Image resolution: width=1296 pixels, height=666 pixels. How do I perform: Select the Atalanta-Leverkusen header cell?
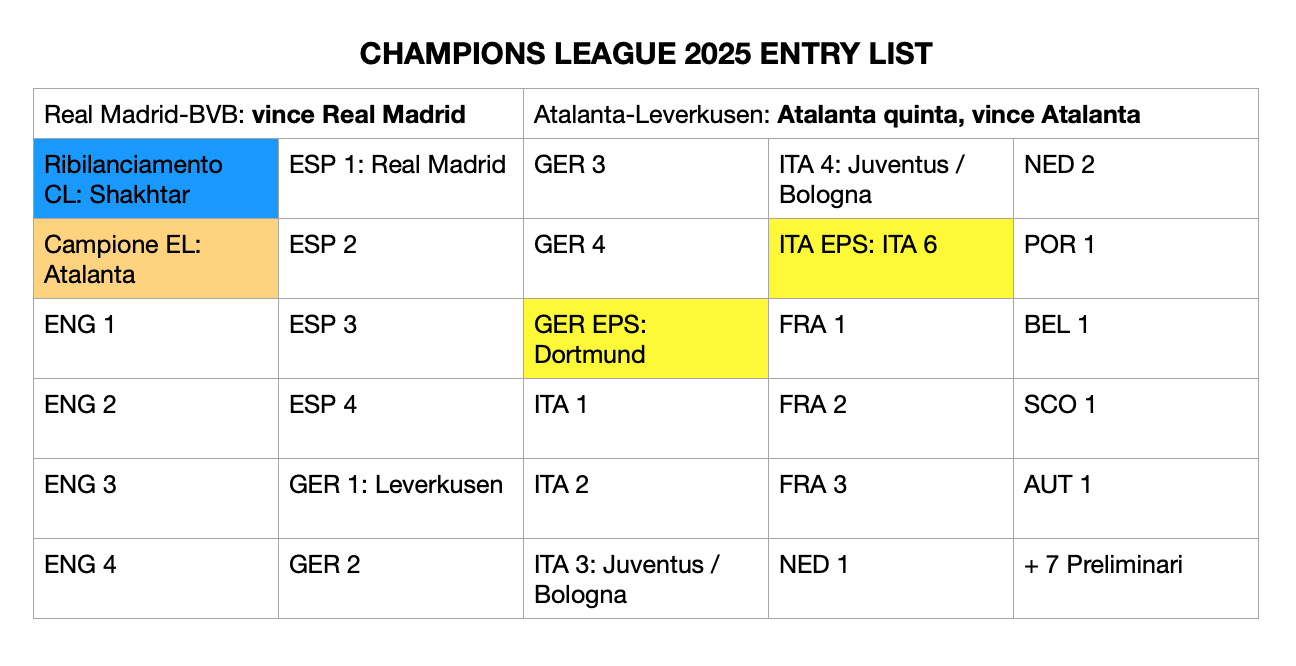[x=891, y=114]
